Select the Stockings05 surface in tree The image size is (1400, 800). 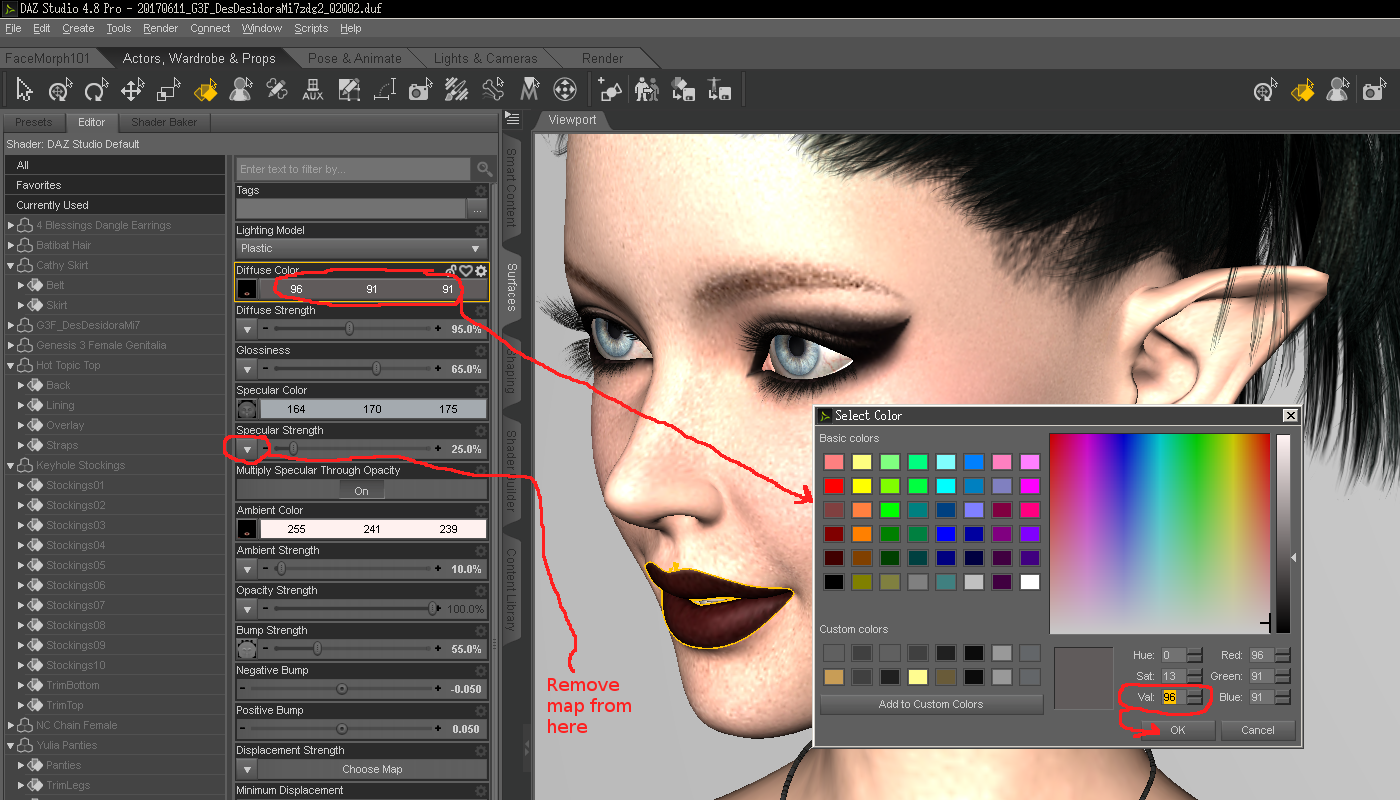pos(76,565)
